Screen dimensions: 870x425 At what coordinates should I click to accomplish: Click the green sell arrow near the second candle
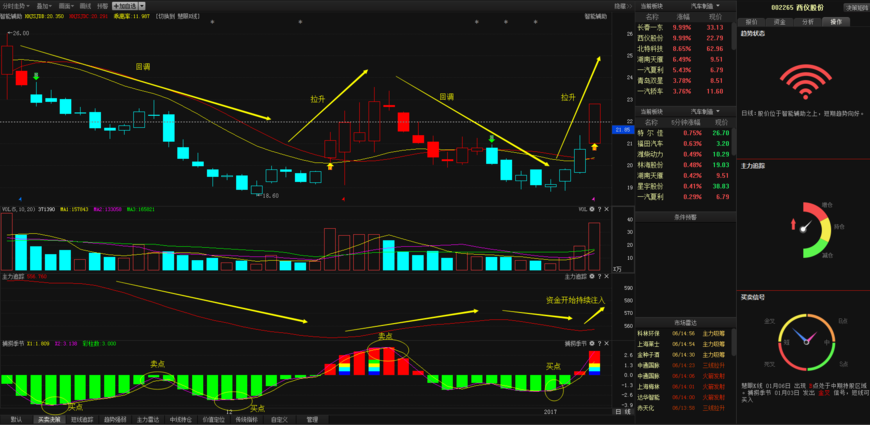pyautogui.click(x=36, y=76)
